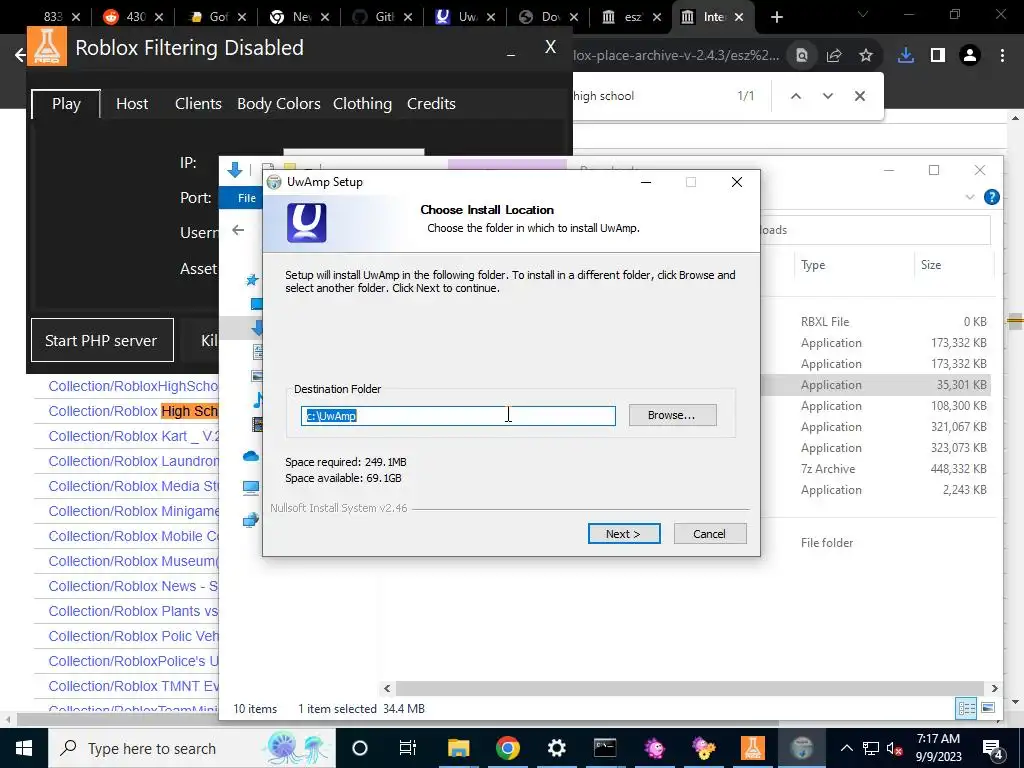
Task: Expand the File Explorer ribbon chevron
Action: (970, 197)
